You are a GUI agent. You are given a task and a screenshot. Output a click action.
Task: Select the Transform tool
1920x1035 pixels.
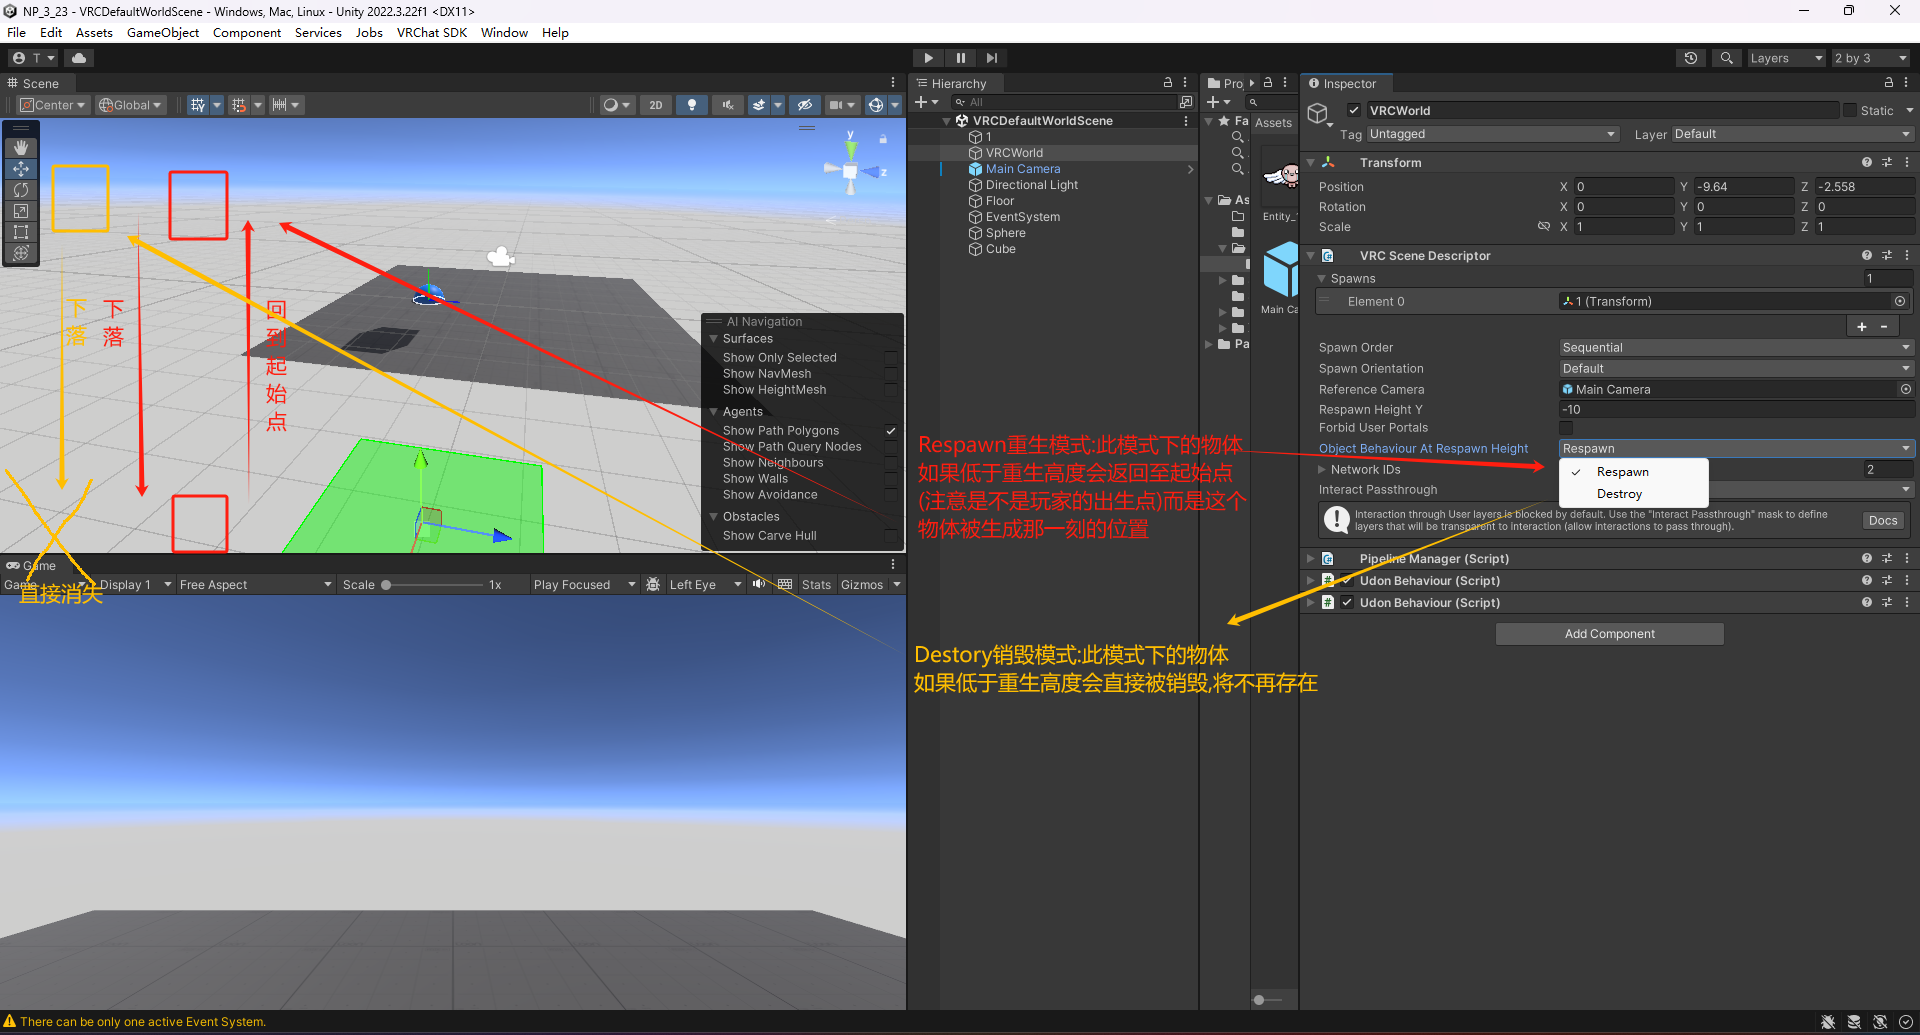[x=21, y=253]
